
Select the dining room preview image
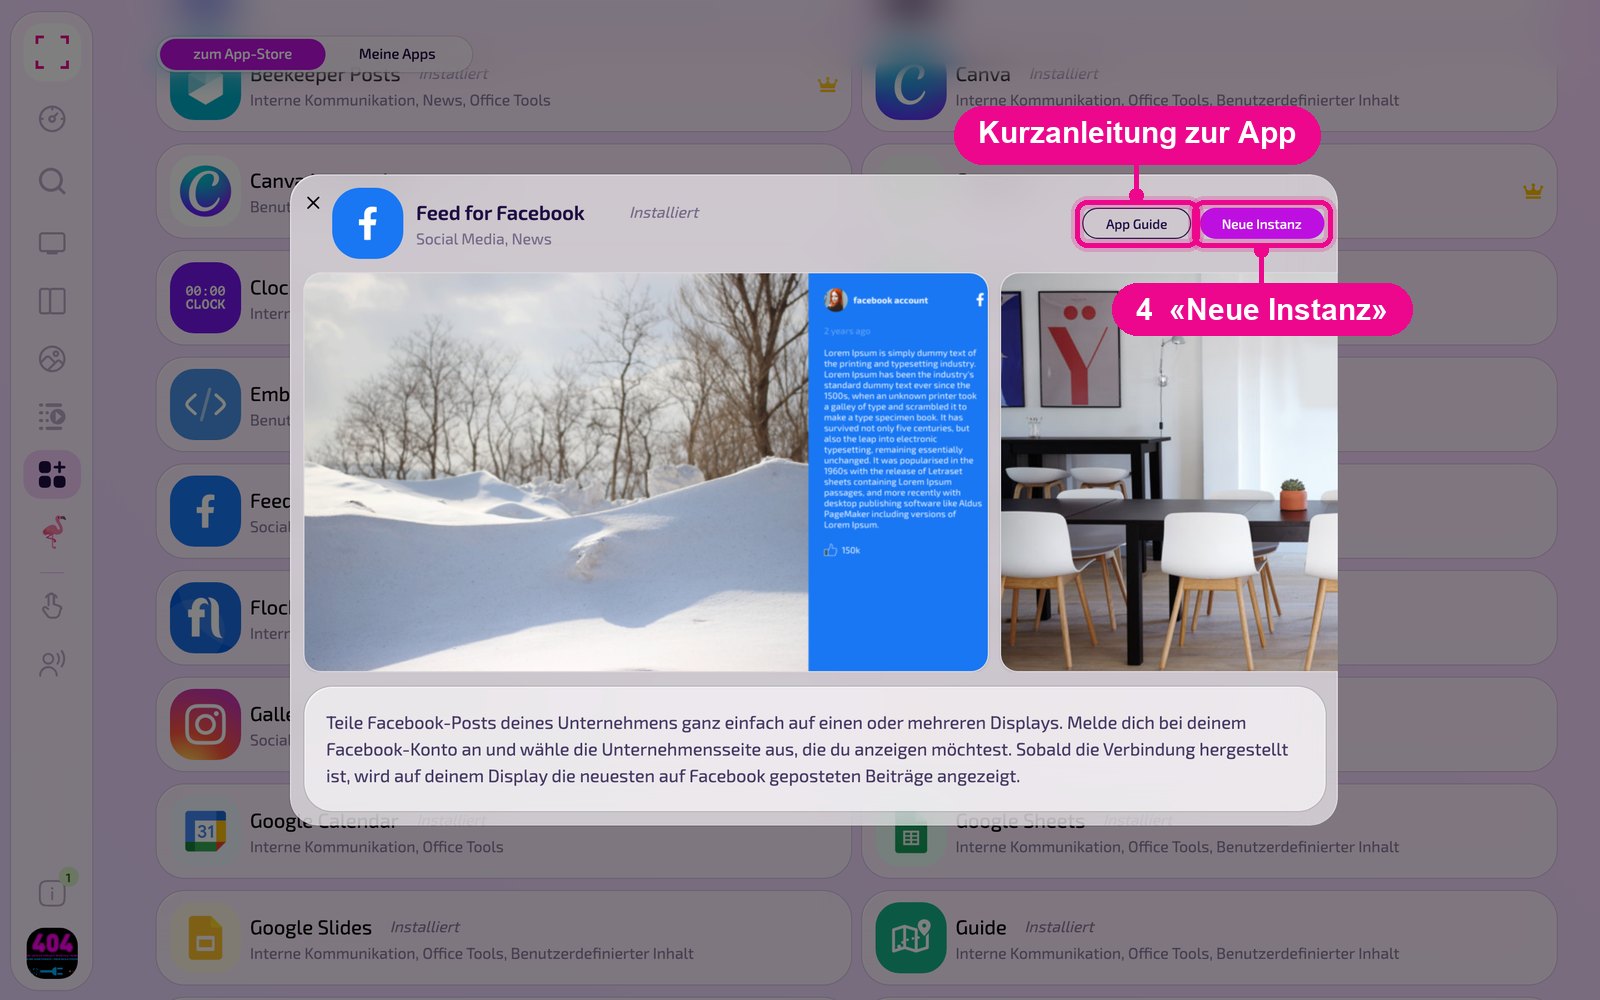click(x=1169, y=472)
